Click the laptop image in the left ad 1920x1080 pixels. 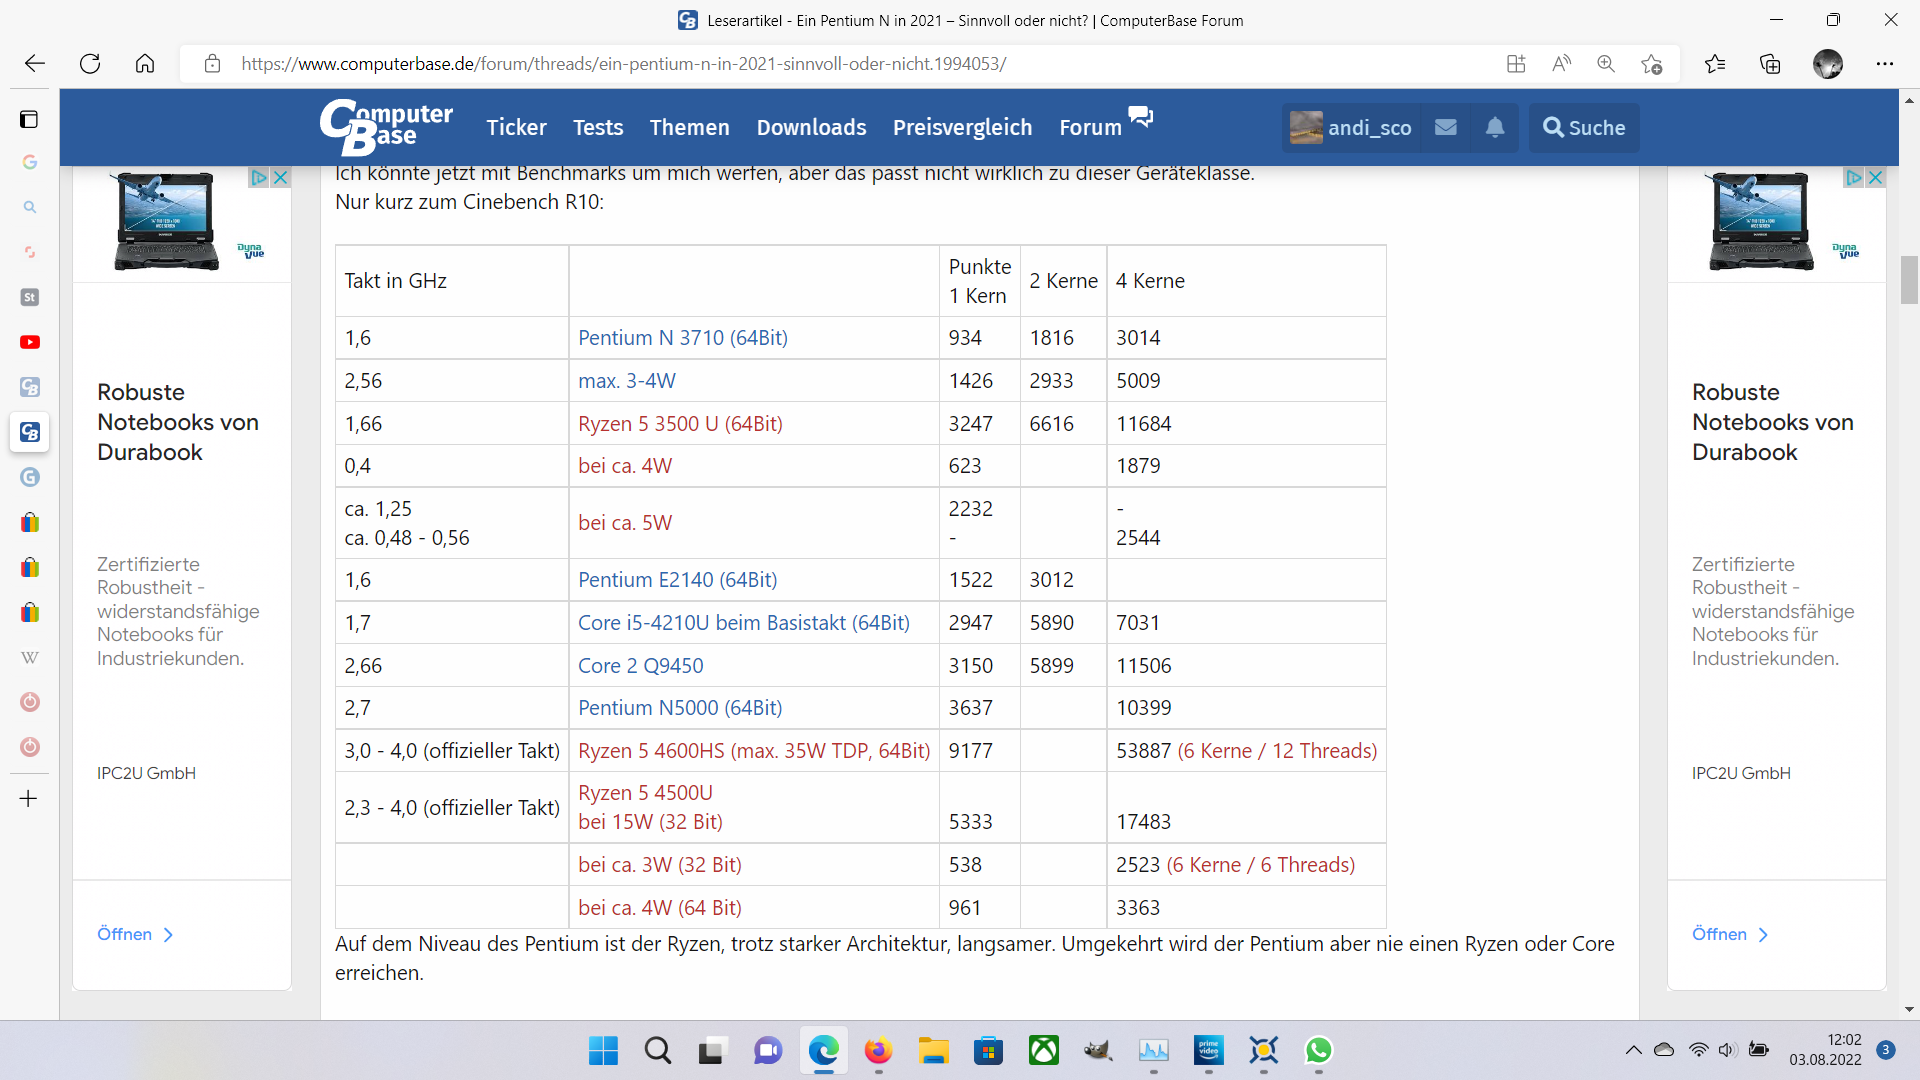point(167,222)
